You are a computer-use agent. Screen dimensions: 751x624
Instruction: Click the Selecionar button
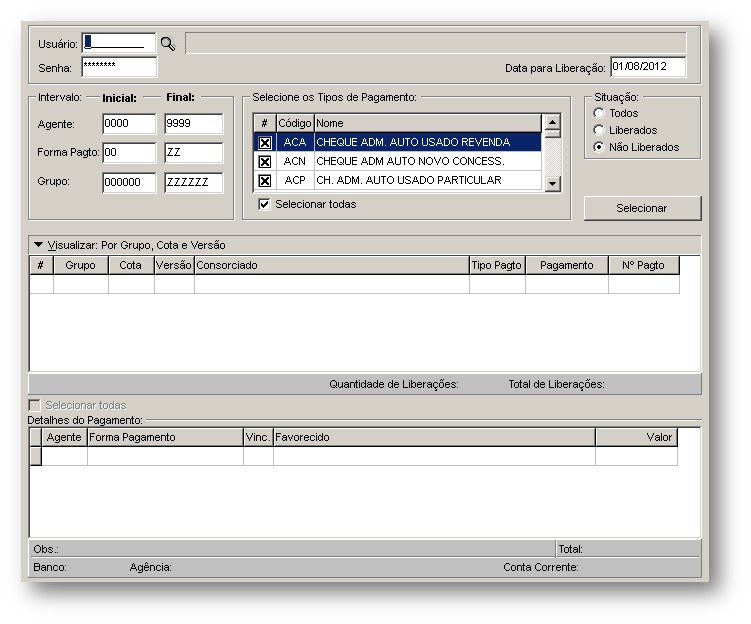click(642, 208)
